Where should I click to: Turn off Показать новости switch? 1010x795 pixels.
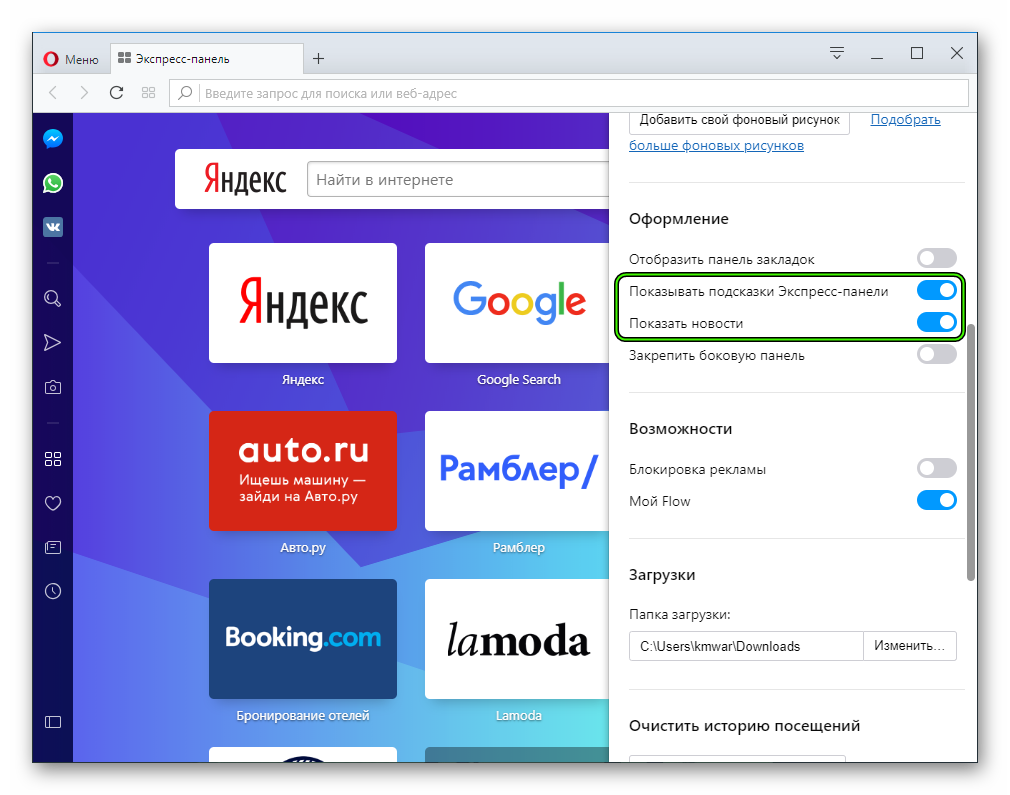coord(937,322)
